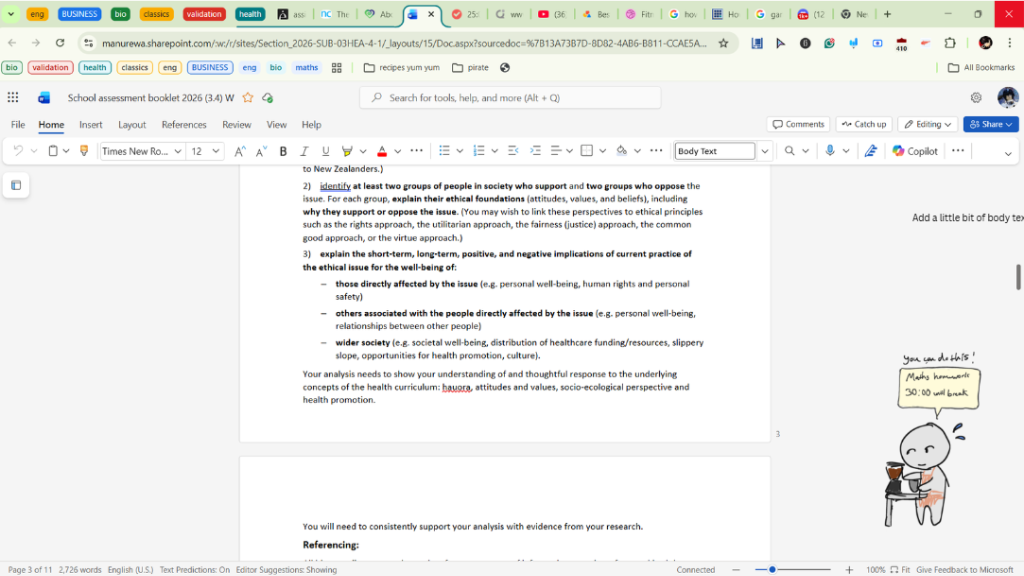Open the navigation pane icon
Viewport: 1024px width, 576px height.
coord(16,185)
